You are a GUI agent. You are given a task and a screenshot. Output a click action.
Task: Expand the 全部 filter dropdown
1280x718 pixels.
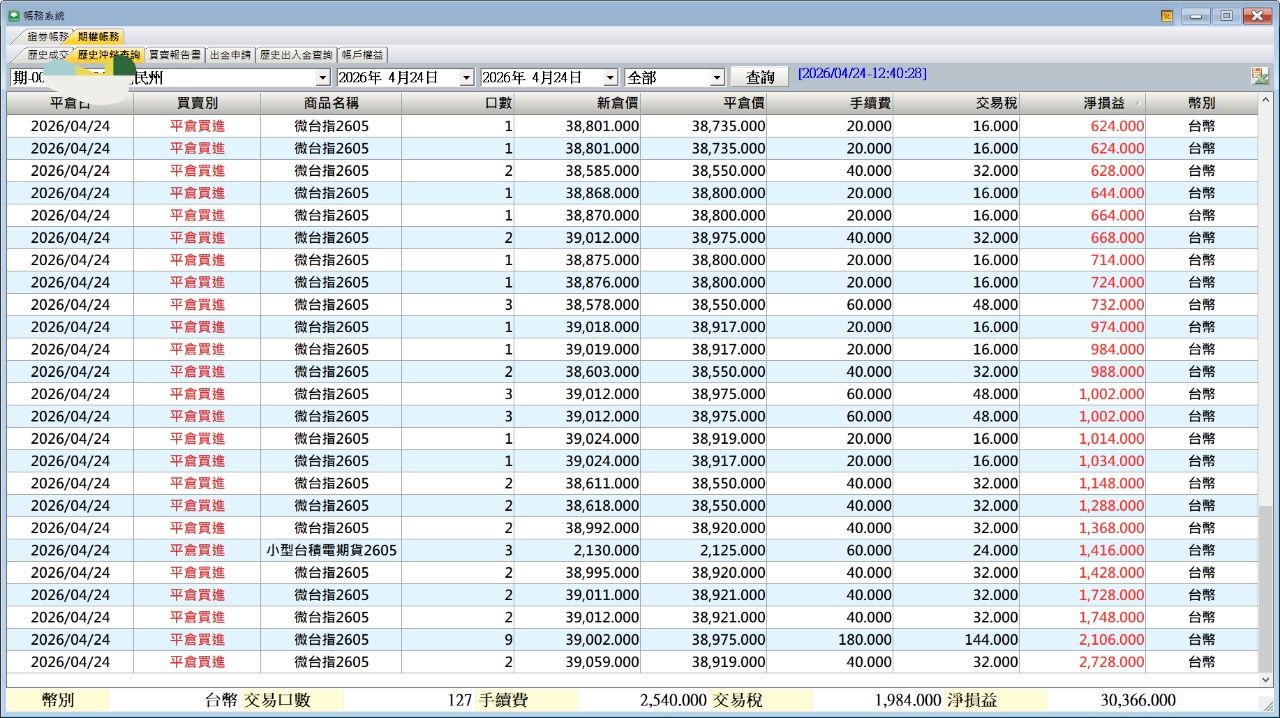716,78
